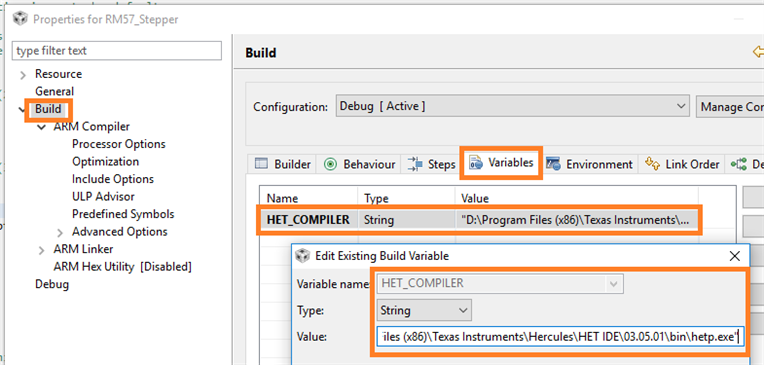Switch to the Link Order tab

point(682,164)
